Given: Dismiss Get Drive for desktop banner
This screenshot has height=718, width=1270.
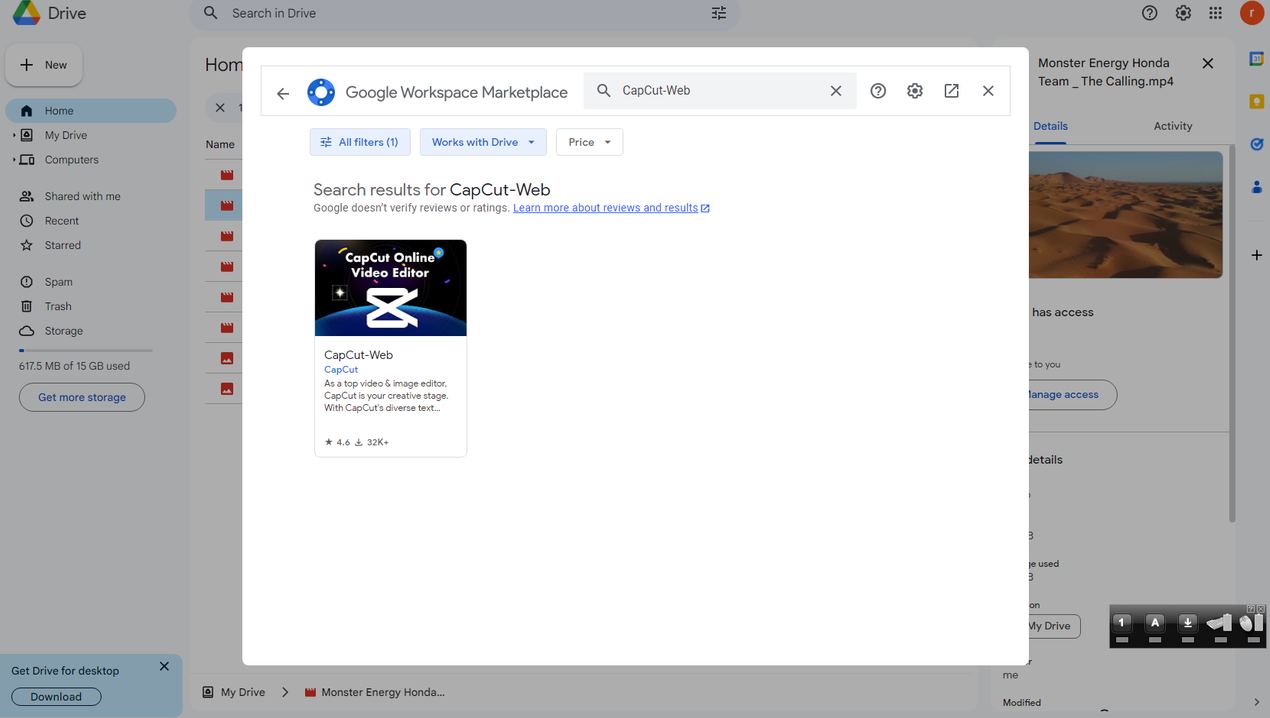Looking at the screenshot, I should point(164,666).
